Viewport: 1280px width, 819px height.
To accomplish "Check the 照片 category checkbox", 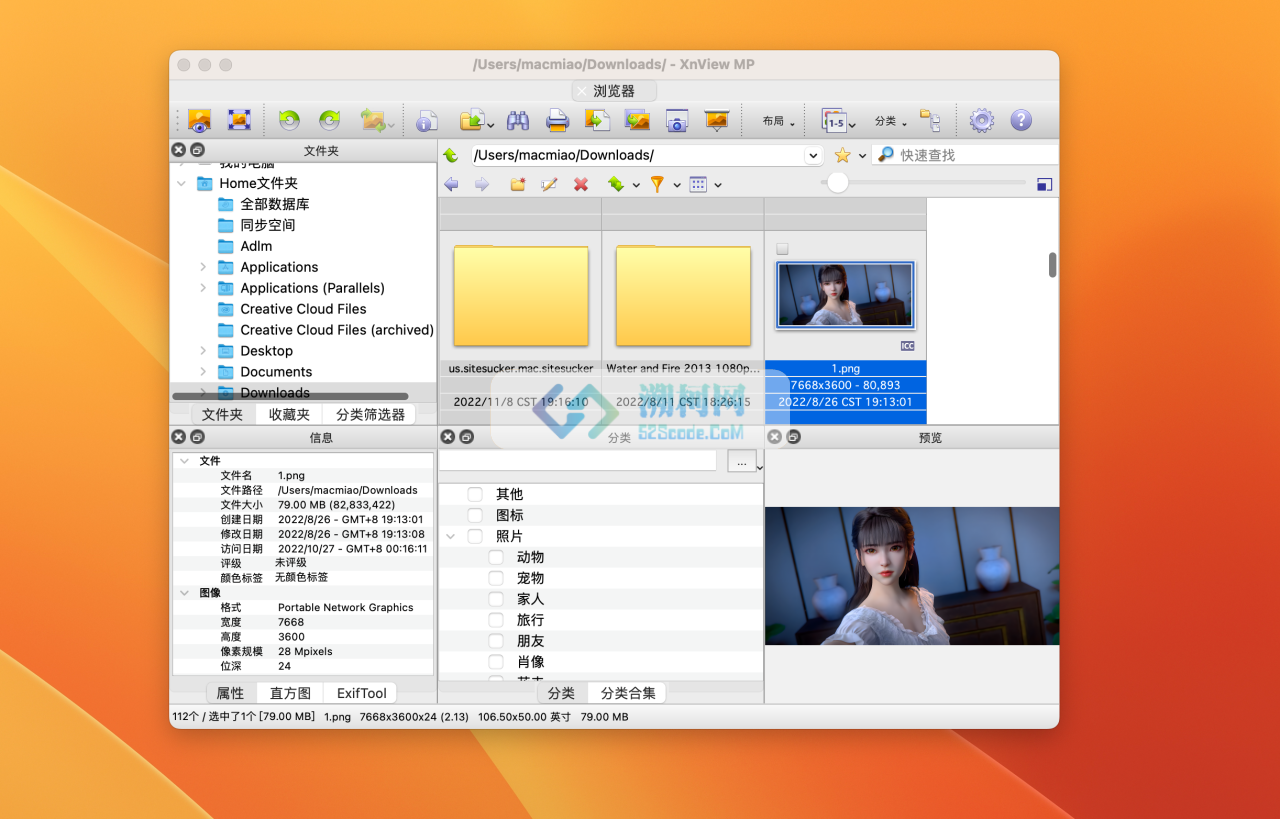I will [475, 536].
